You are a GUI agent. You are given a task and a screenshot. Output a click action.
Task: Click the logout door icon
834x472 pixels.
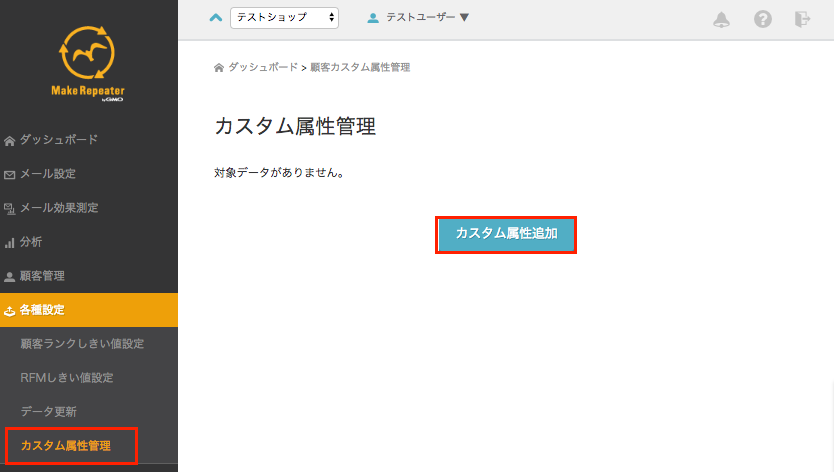pos(802,19)
